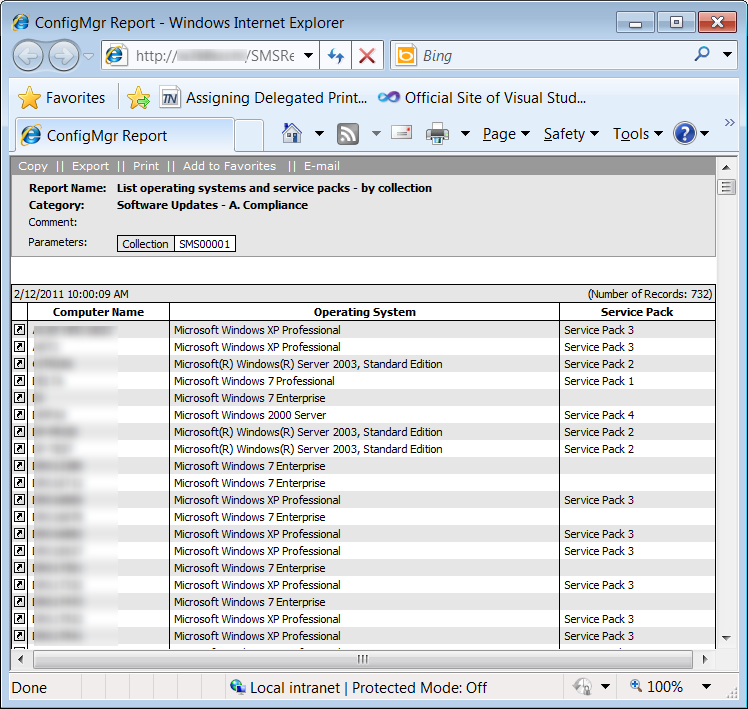Refresh the page using the refresh icon
Viewport: 748px width, 709px height.
(x=336, y=56)
